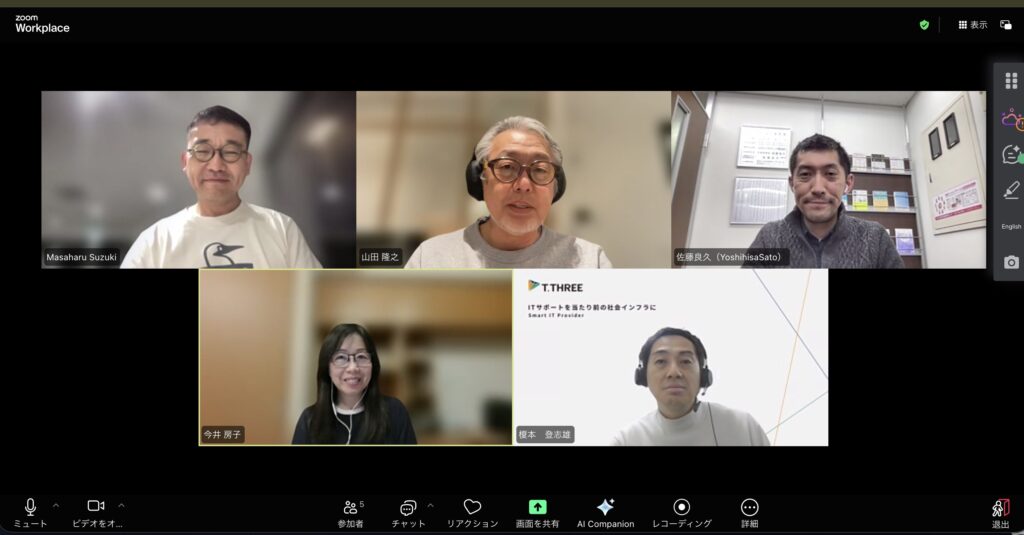Open the 表示 view layout menu
Screen dimensions: 1024x535
point(972,25)
